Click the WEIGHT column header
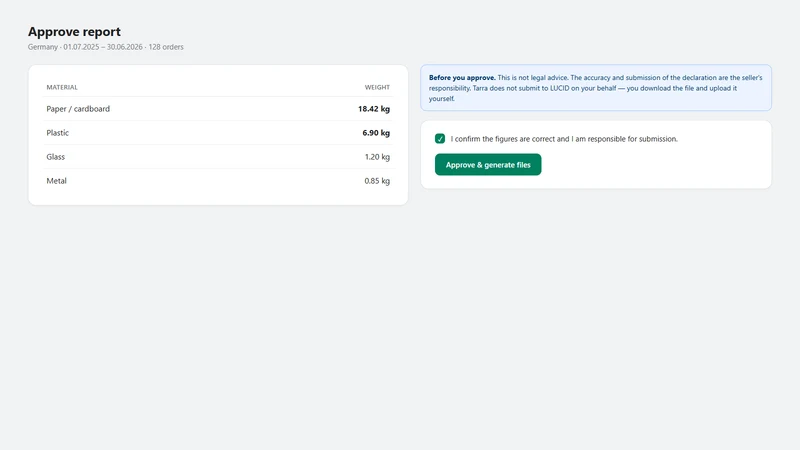This screenshot has height=450, width=800. [x=377, y=87]
